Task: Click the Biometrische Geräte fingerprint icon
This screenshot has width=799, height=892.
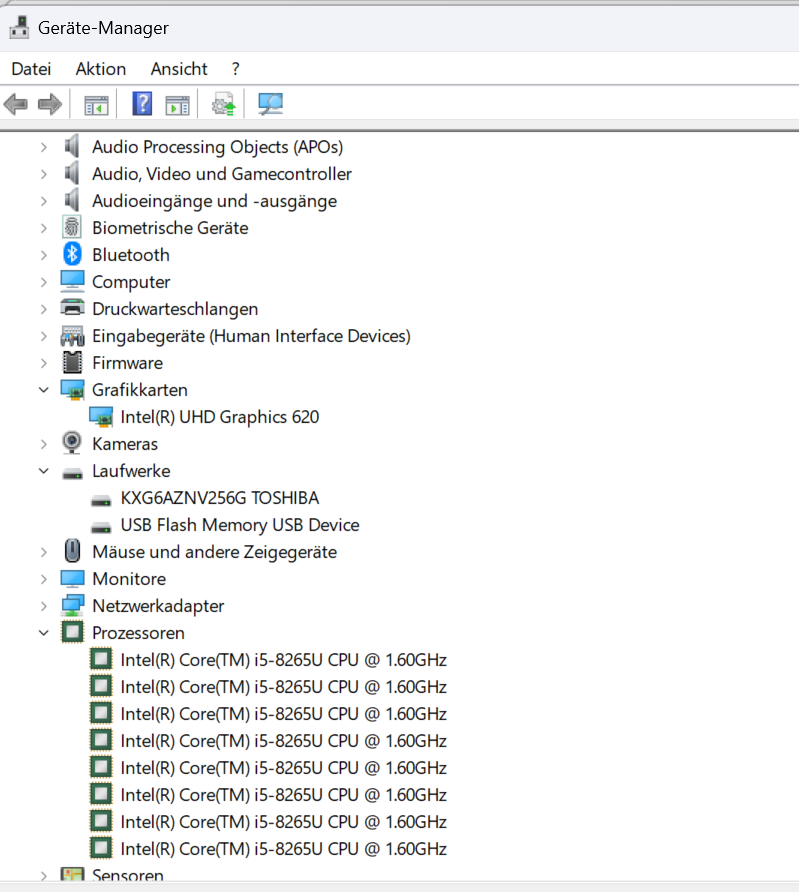Action: tap(72, 228)
